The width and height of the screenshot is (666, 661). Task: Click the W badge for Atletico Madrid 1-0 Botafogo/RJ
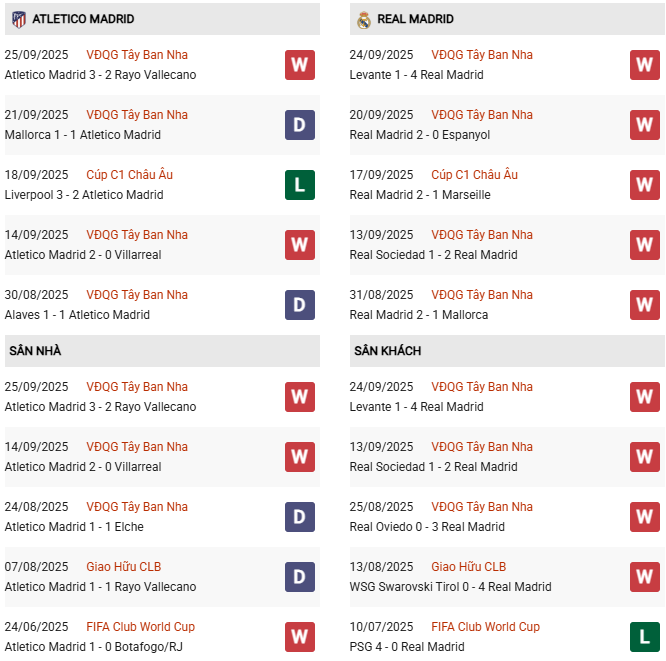[x=300, y=637]
